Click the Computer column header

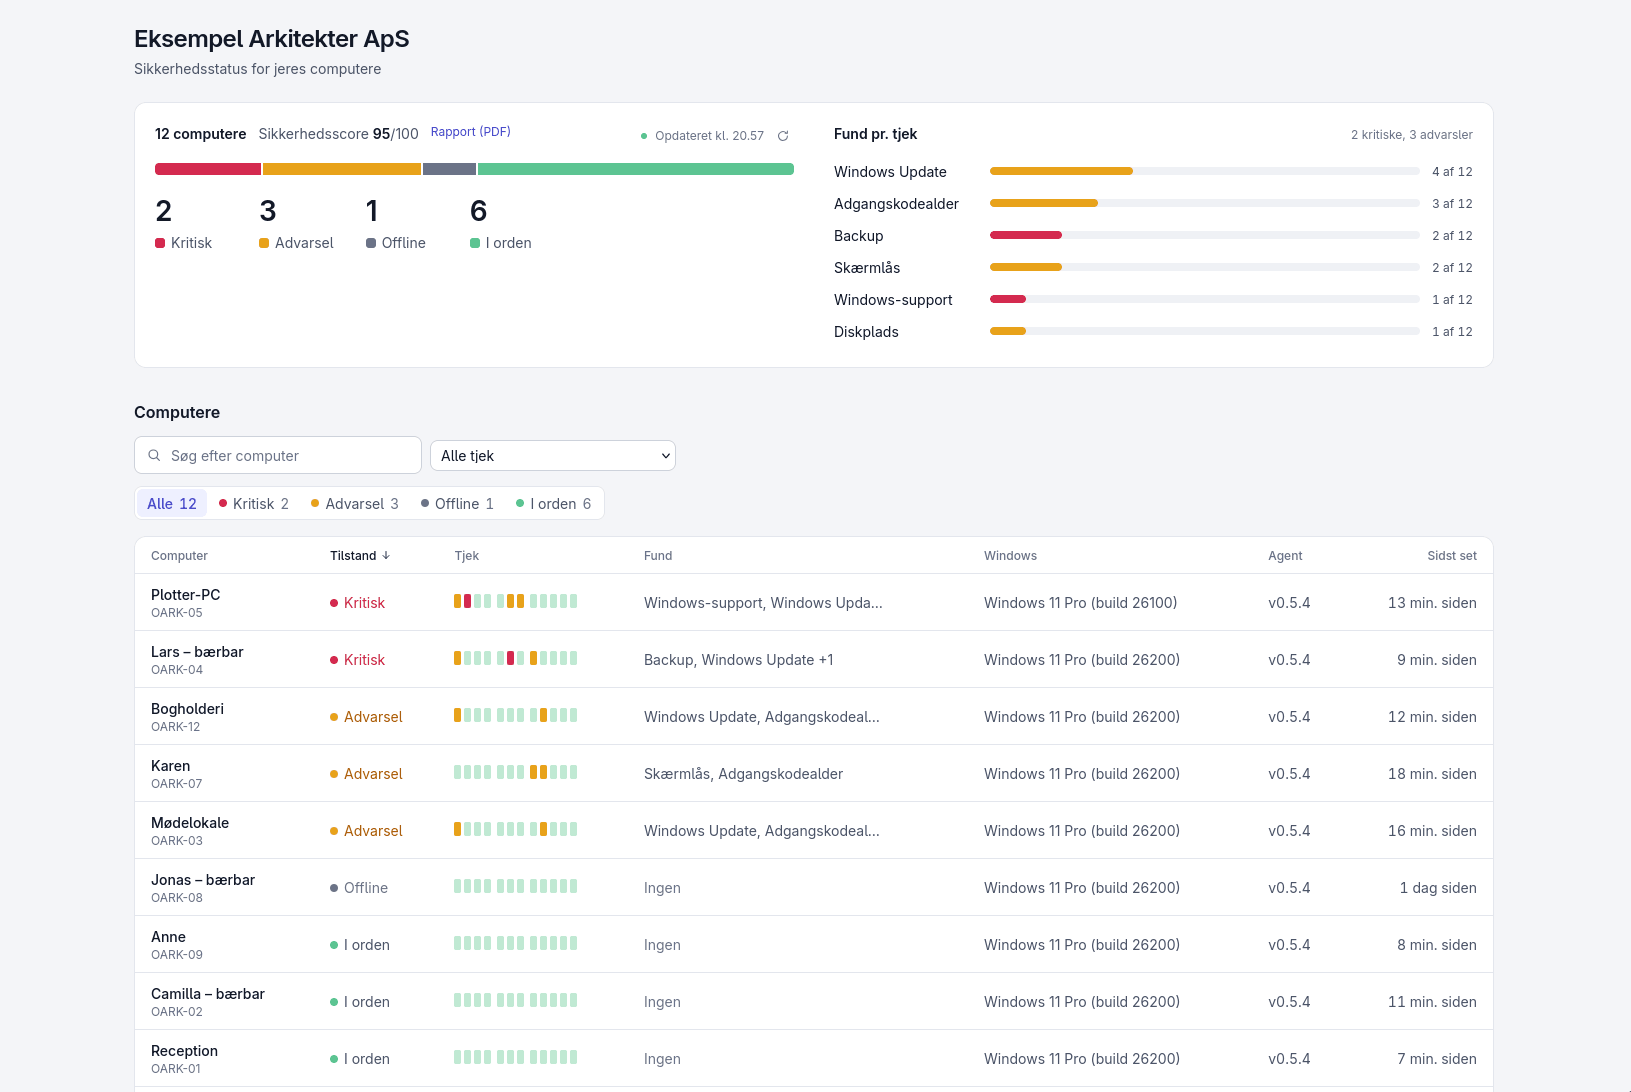tap(179, 556)
